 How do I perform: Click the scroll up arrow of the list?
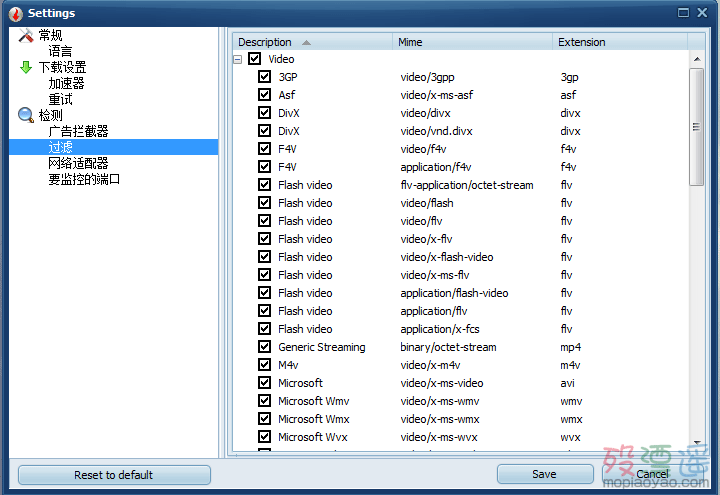point(697,59)
